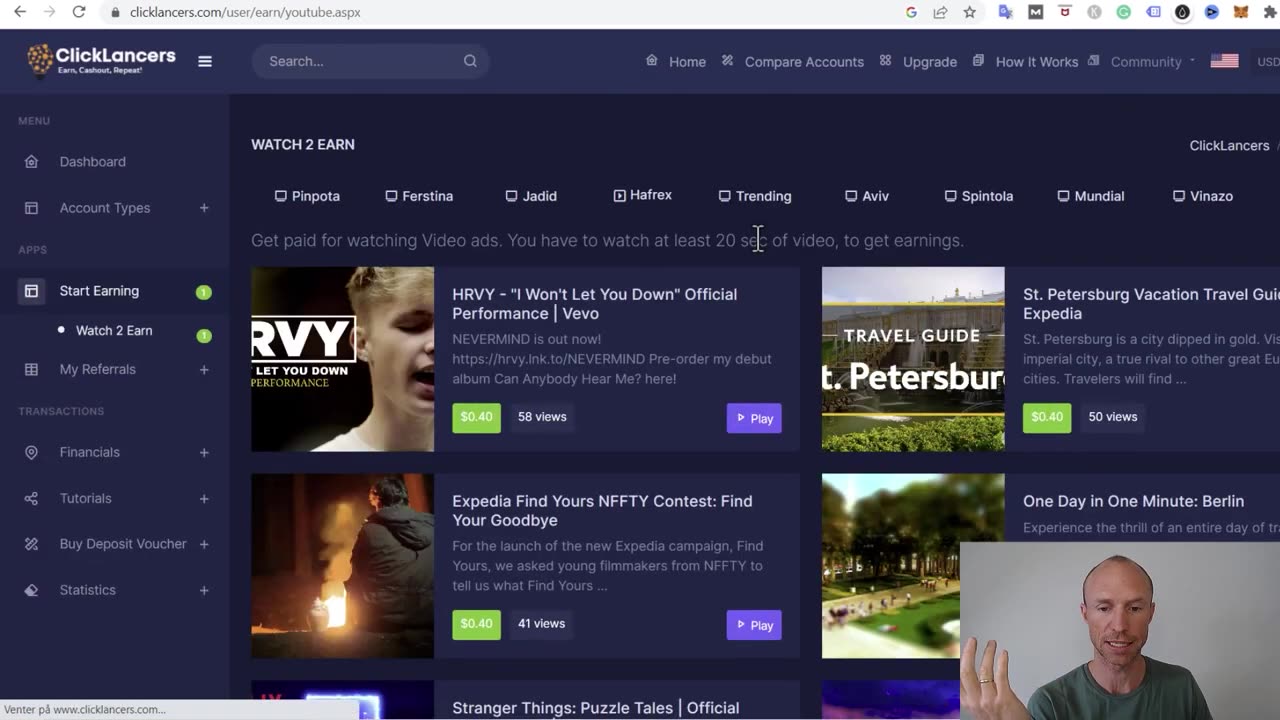Select the Mundial tab
1280x720 pixels.
(x=1091, y=196)
